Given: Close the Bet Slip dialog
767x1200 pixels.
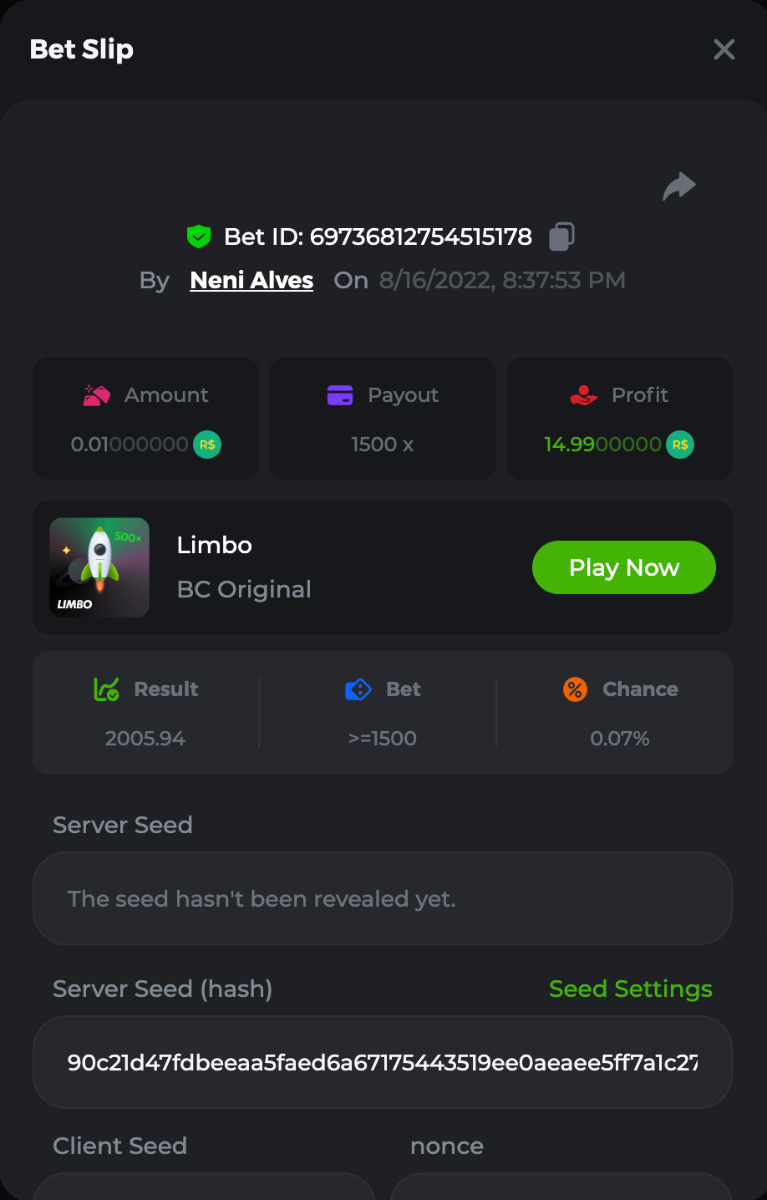Looking at the screenshot, I should pos(724,49).
